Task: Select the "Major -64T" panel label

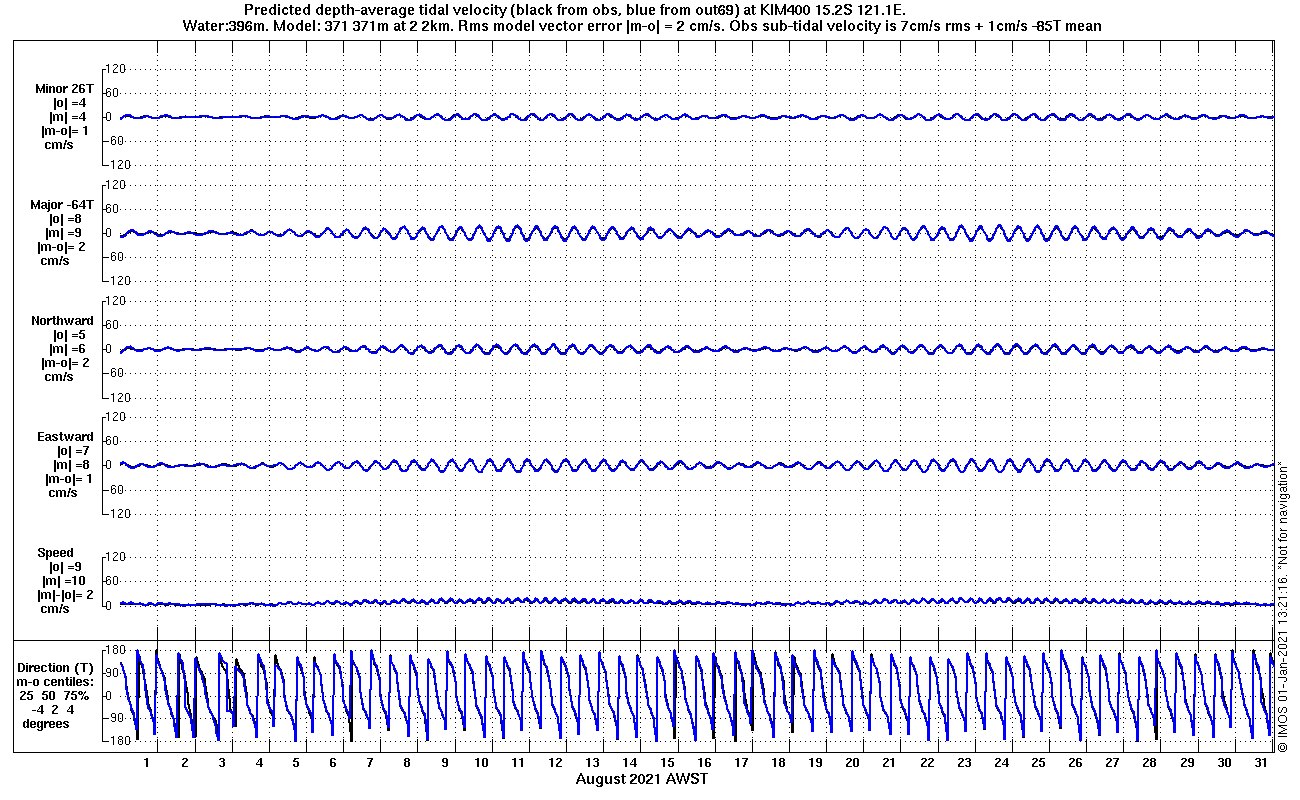Action: tap(62, 205)
